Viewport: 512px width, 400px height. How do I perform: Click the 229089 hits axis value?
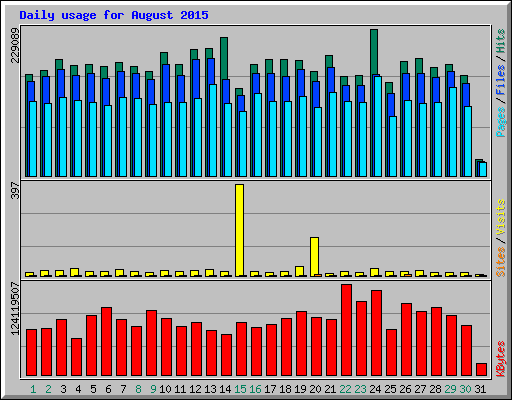[15, 45]
